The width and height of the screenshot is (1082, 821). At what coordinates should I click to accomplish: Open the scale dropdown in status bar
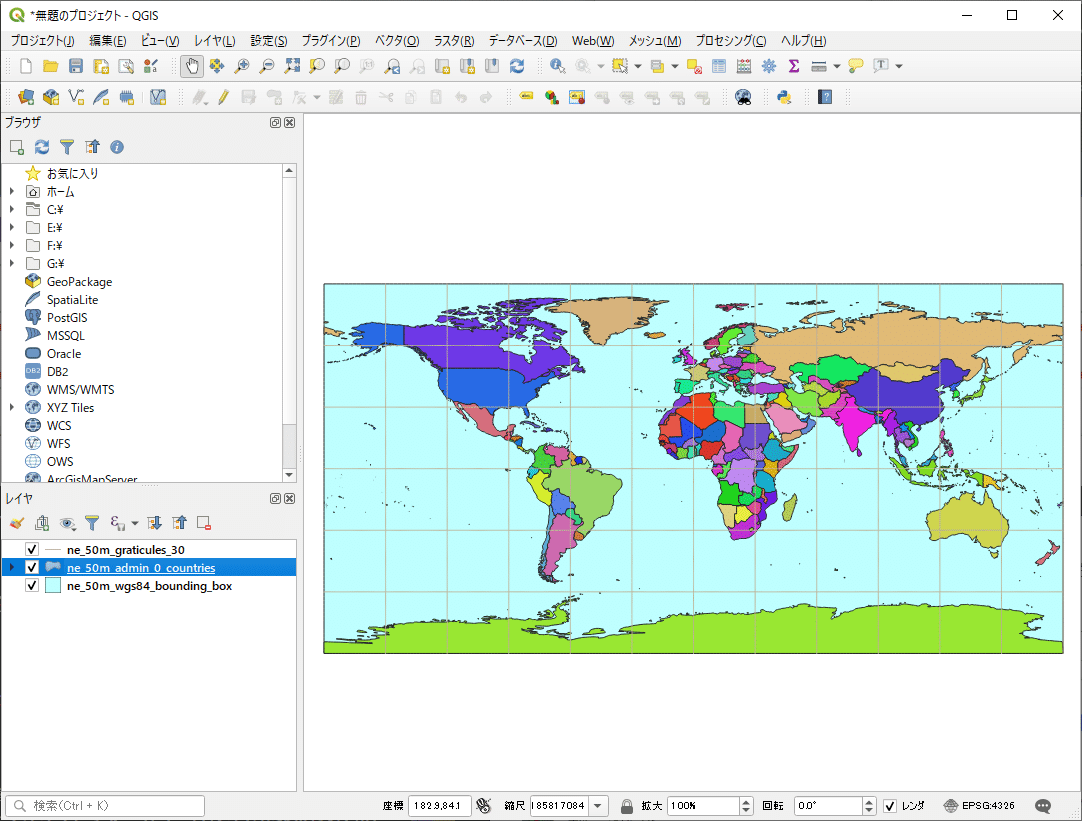point(598,806)
